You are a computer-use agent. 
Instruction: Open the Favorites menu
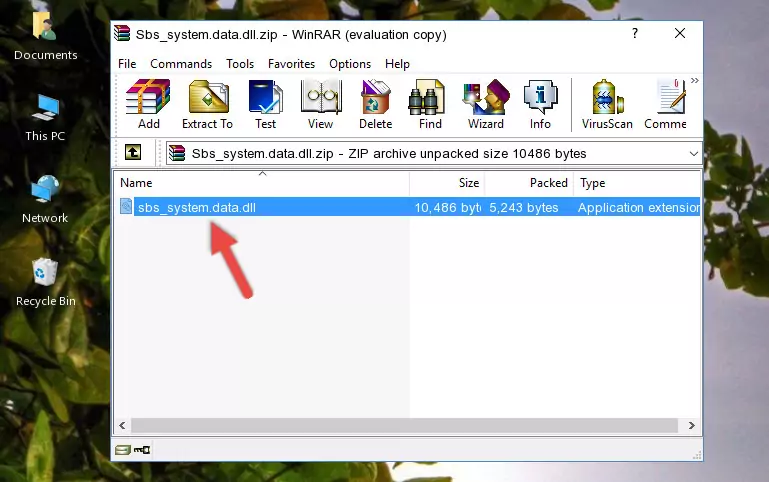pyautogui.click(x=291, y=64)
